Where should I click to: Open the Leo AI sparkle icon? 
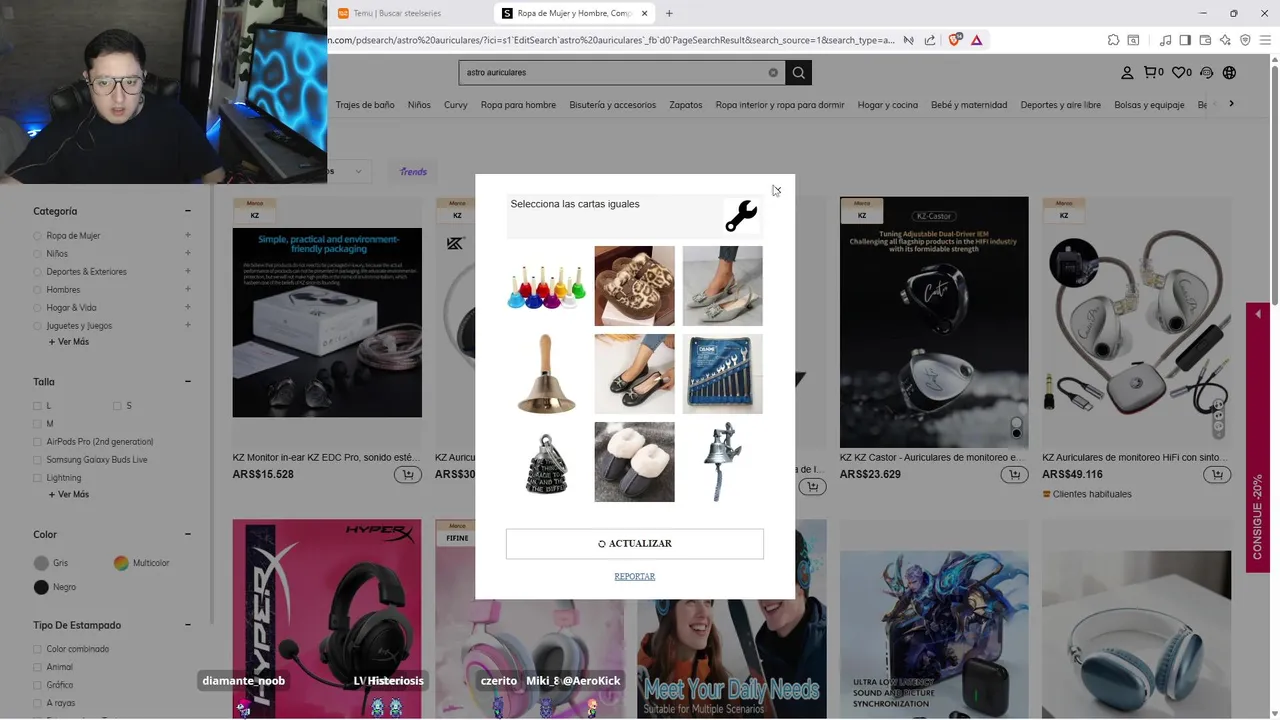click(x=1225, y=40)
